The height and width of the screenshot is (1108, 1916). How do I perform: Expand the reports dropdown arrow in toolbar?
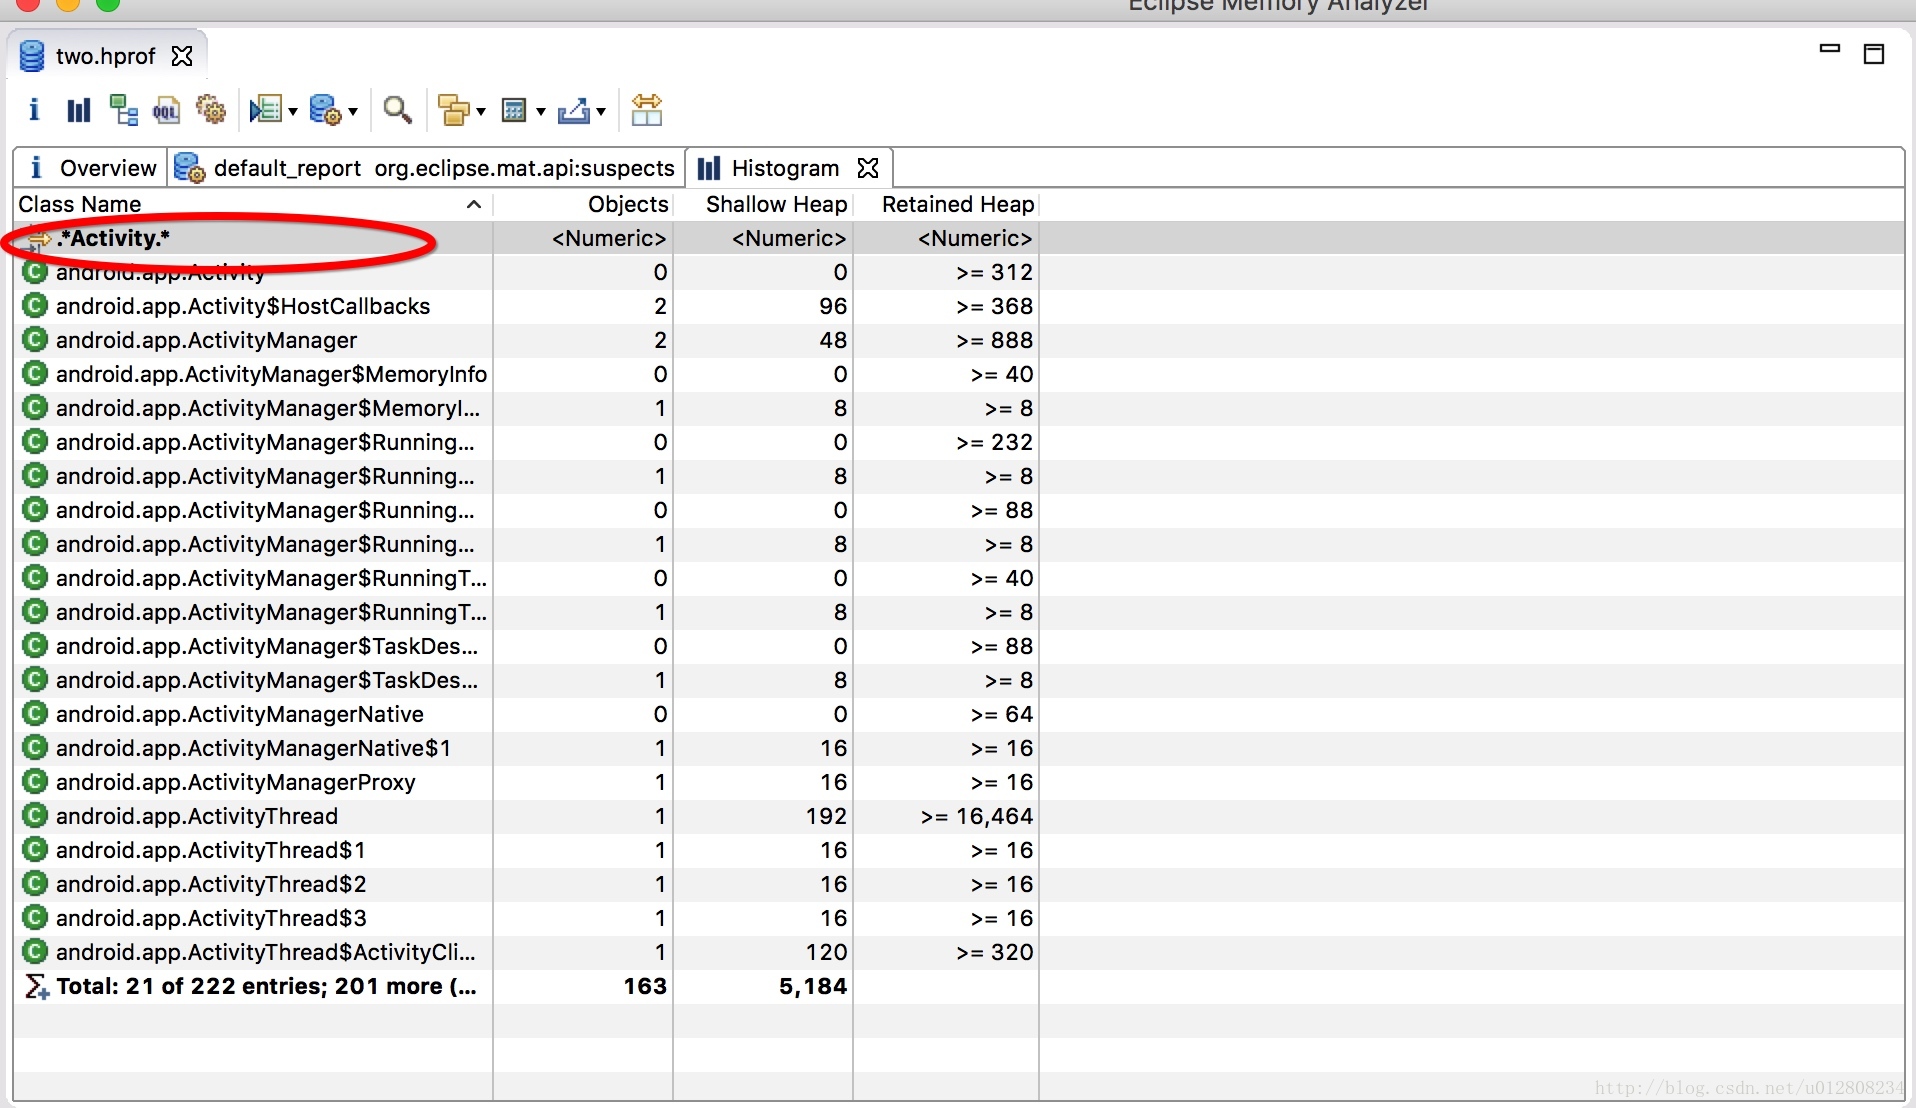293,111
